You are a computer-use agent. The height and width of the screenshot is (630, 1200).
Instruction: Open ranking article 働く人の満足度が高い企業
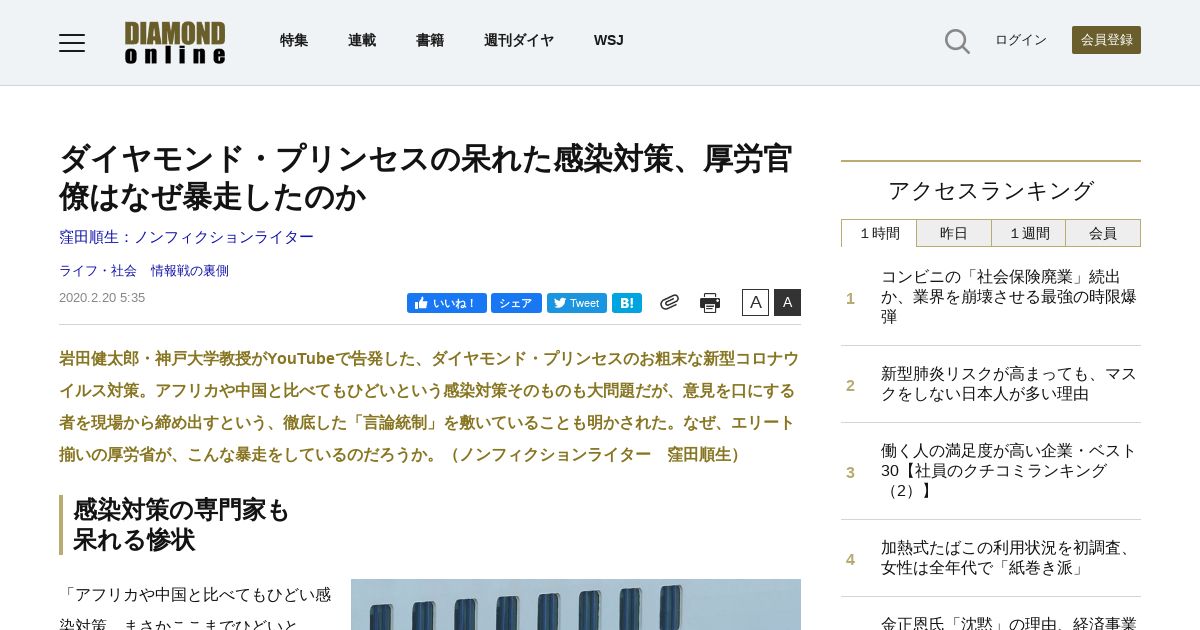(1009, 471)
